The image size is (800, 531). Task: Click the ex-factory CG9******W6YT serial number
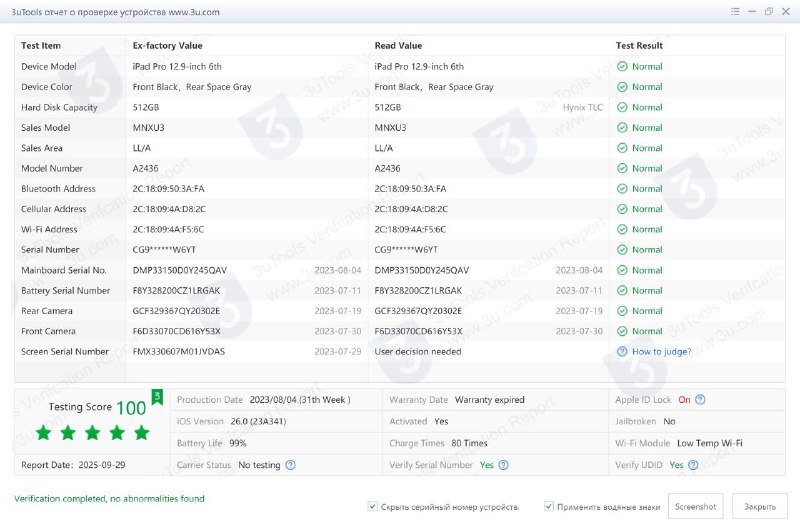click(164, 250)
